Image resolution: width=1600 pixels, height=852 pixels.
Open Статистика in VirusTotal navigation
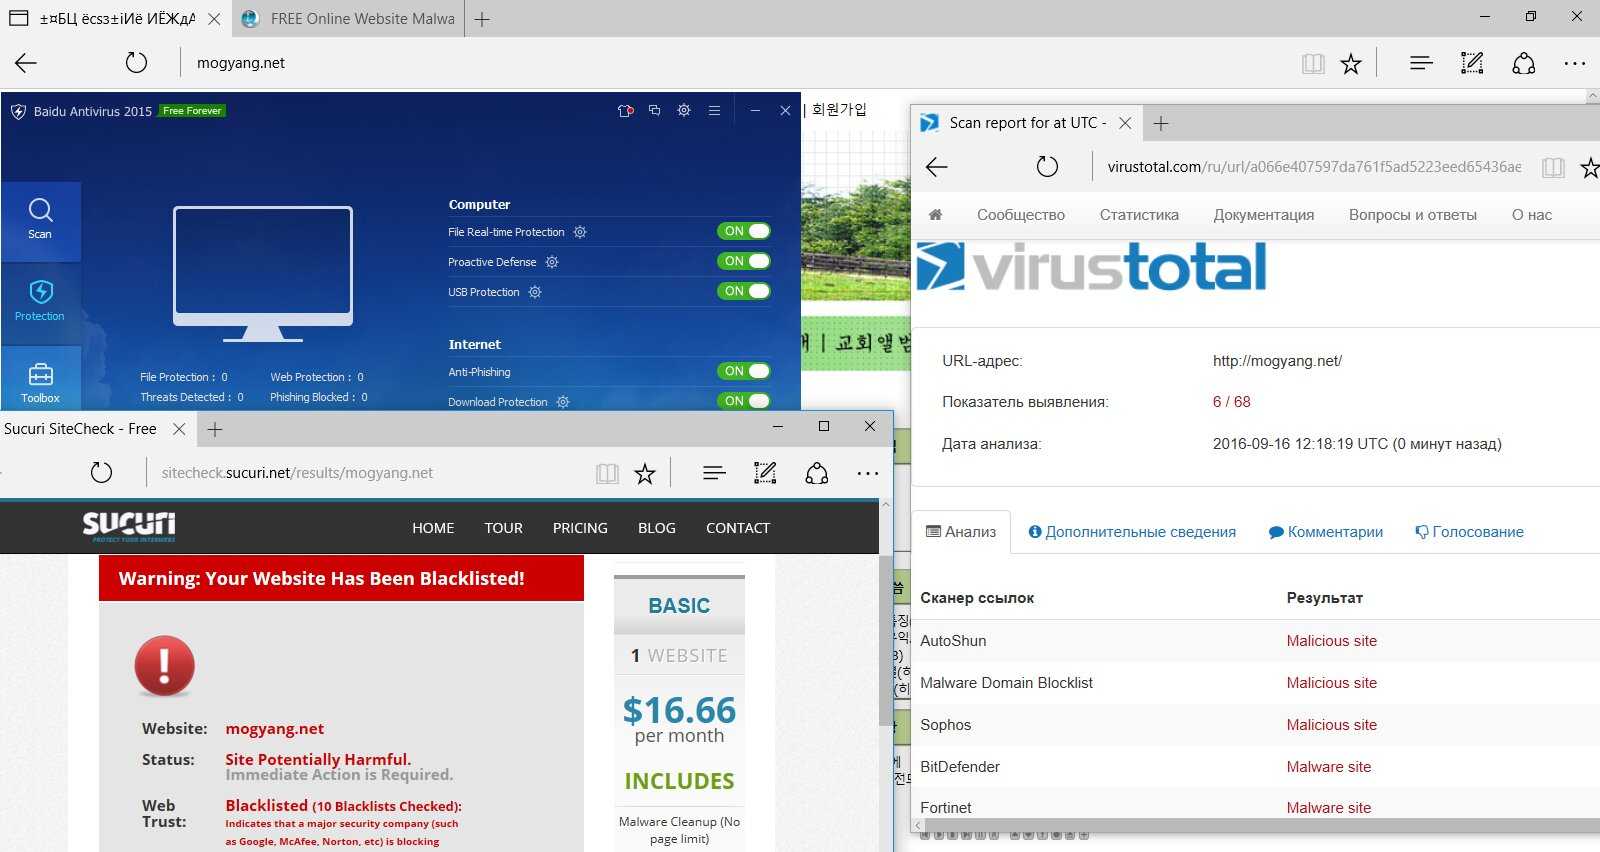1139,215
